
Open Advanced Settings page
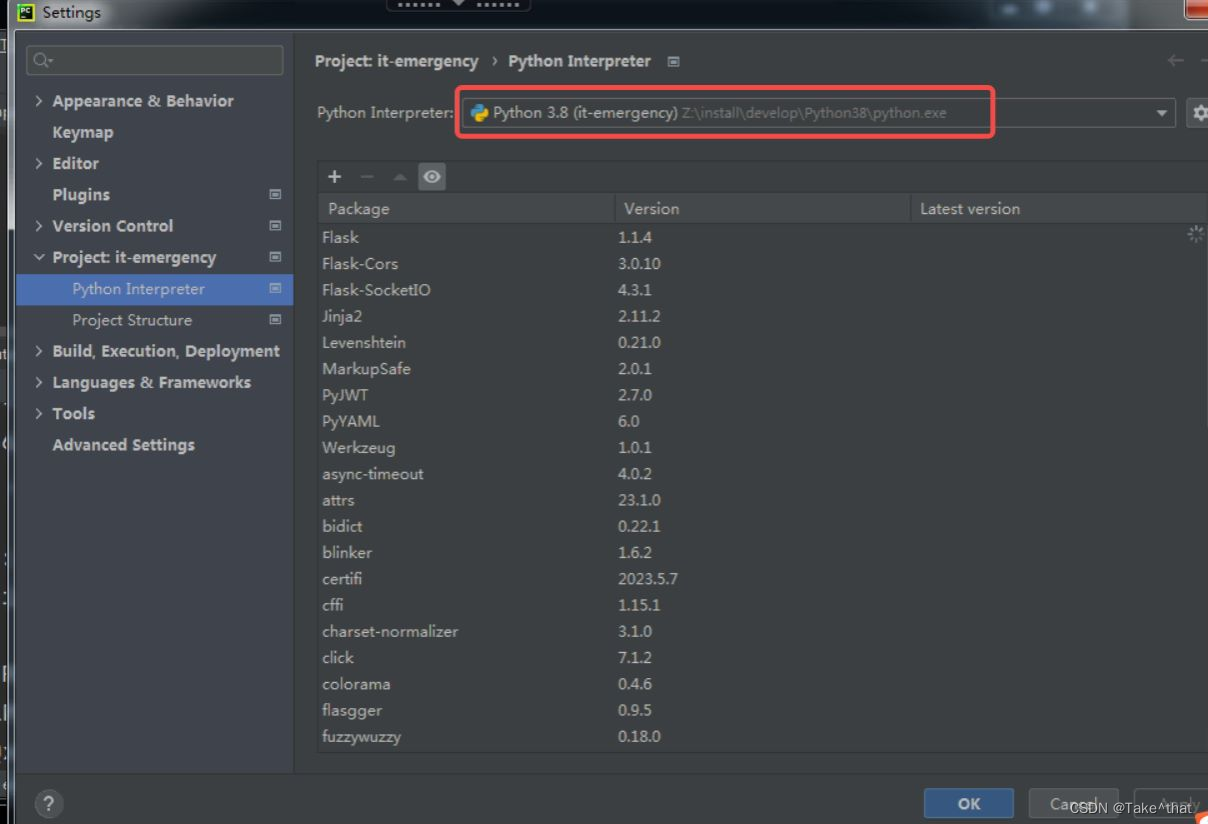pyautogui.click(x=123, y=445)
